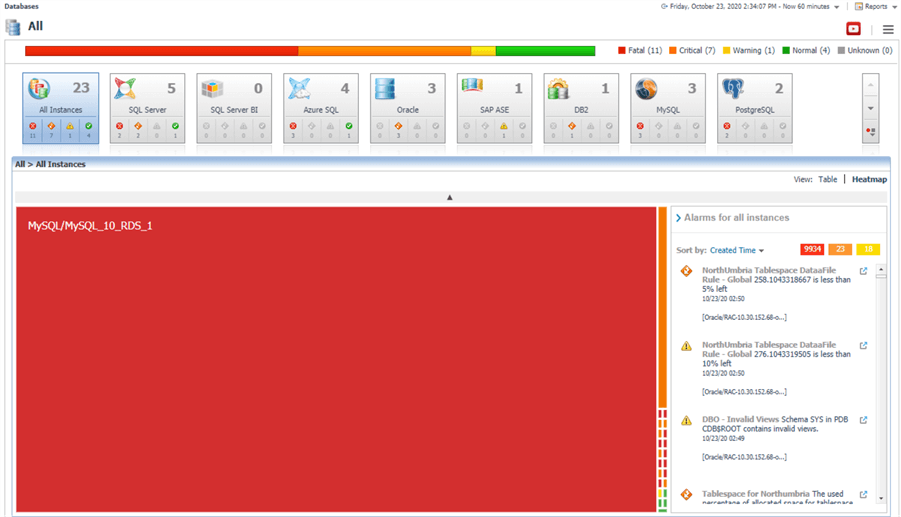Click the All breadcrumb link

(20, 164)
